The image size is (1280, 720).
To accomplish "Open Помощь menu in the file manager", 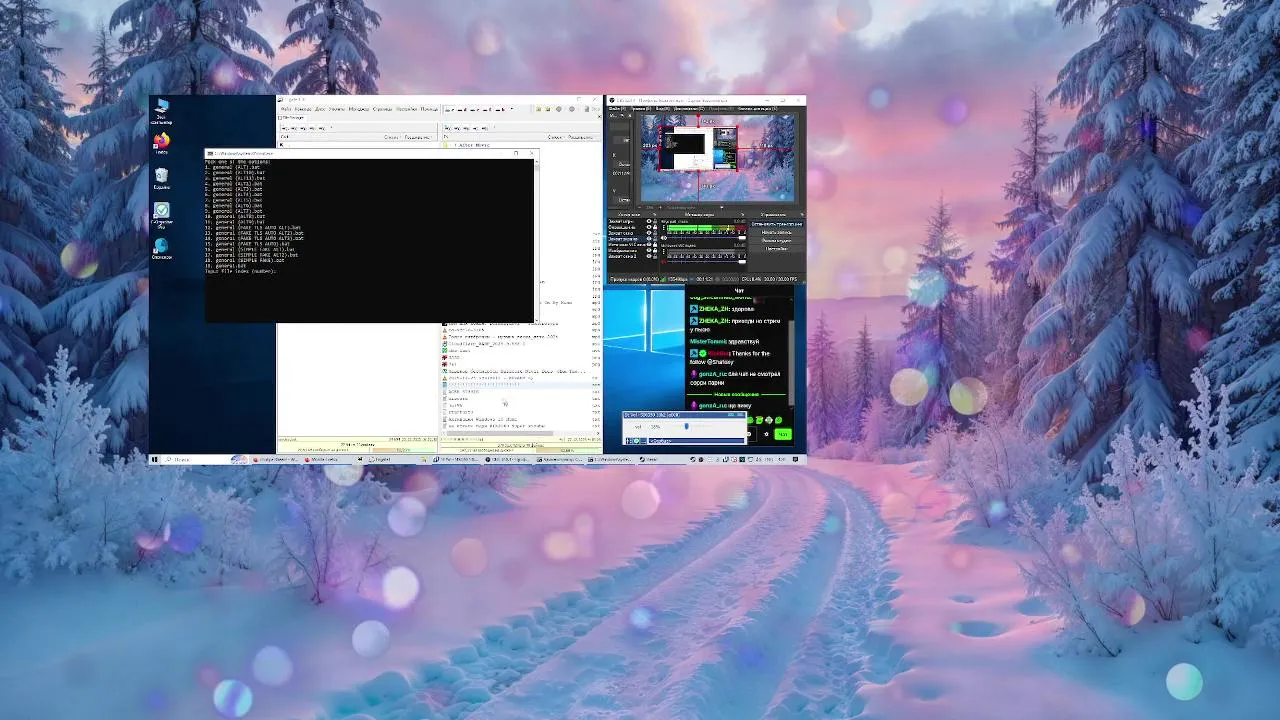I will pos(429,109).
